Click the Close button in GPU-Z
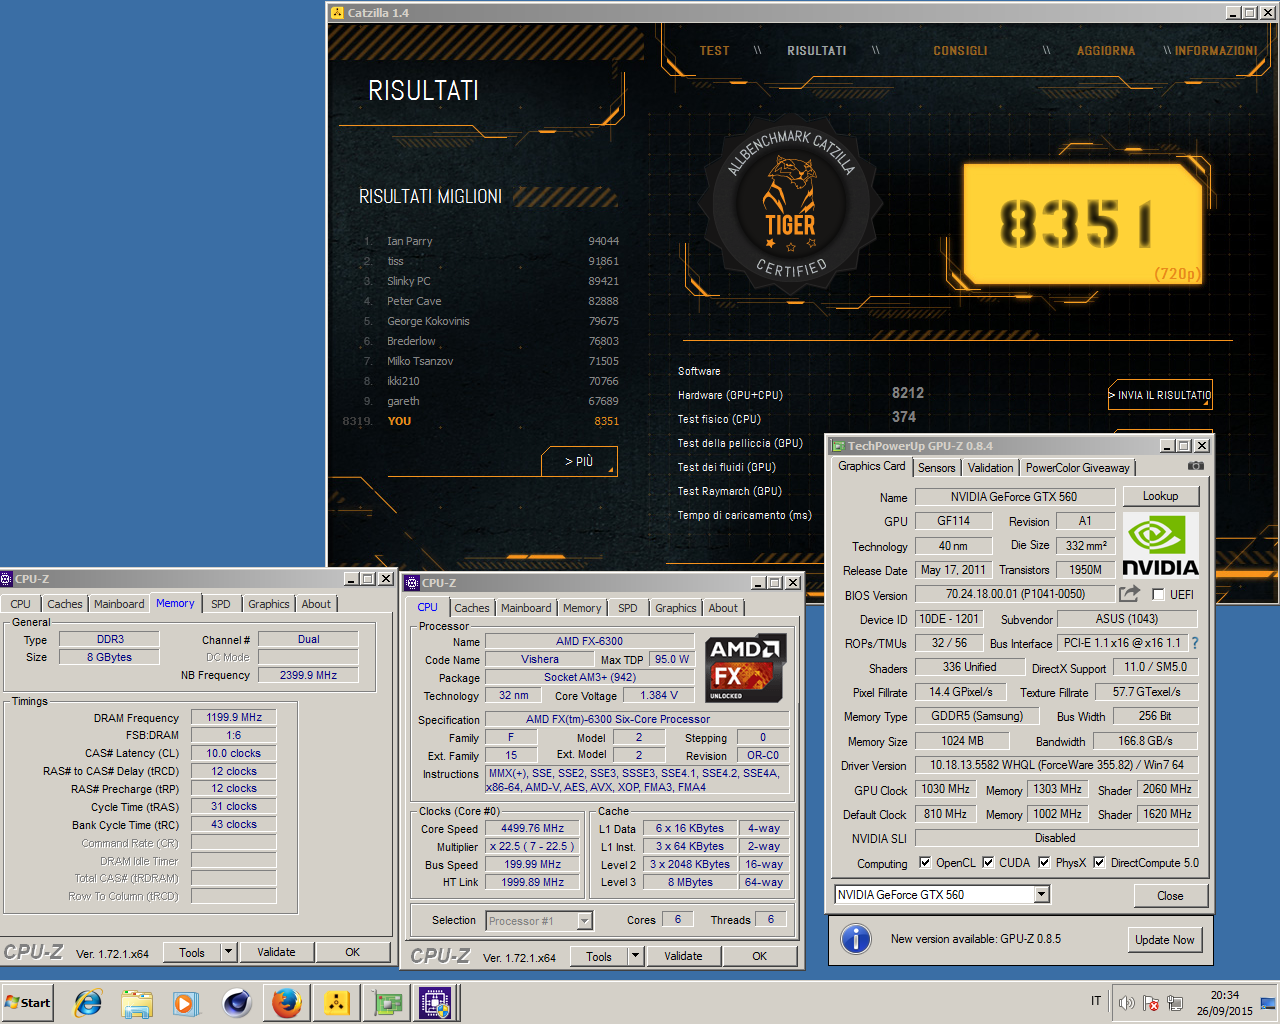The height and width of the screenshot is (1024, 1280). tap(1170, 895)
